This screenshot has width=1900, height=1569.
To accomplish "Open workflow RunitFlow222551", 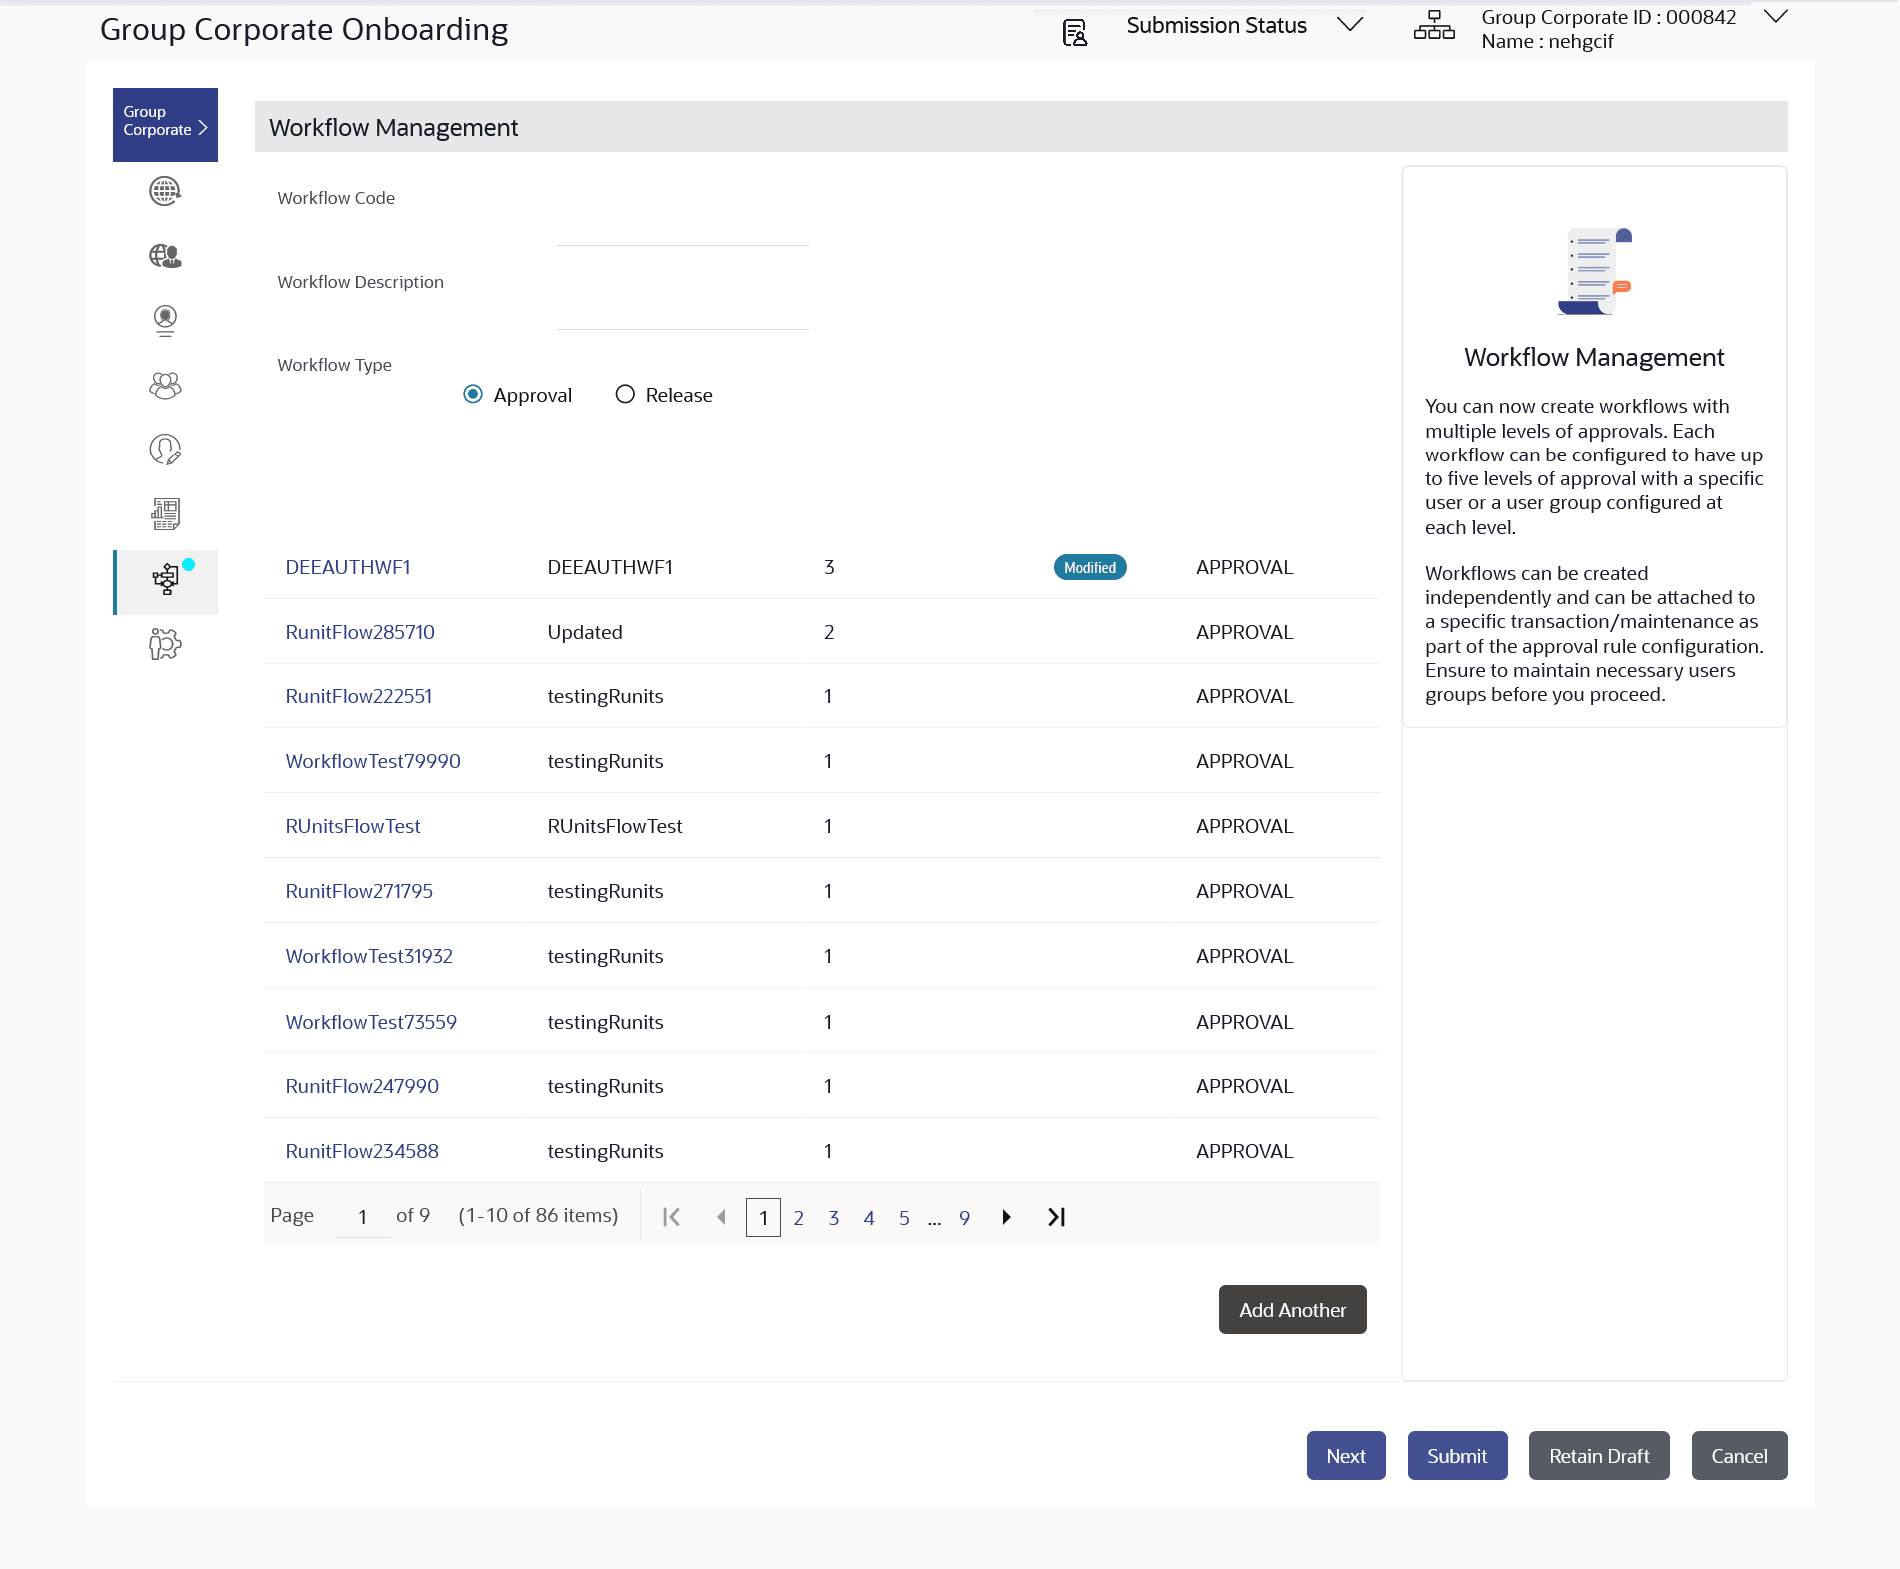I will point(359,696).
